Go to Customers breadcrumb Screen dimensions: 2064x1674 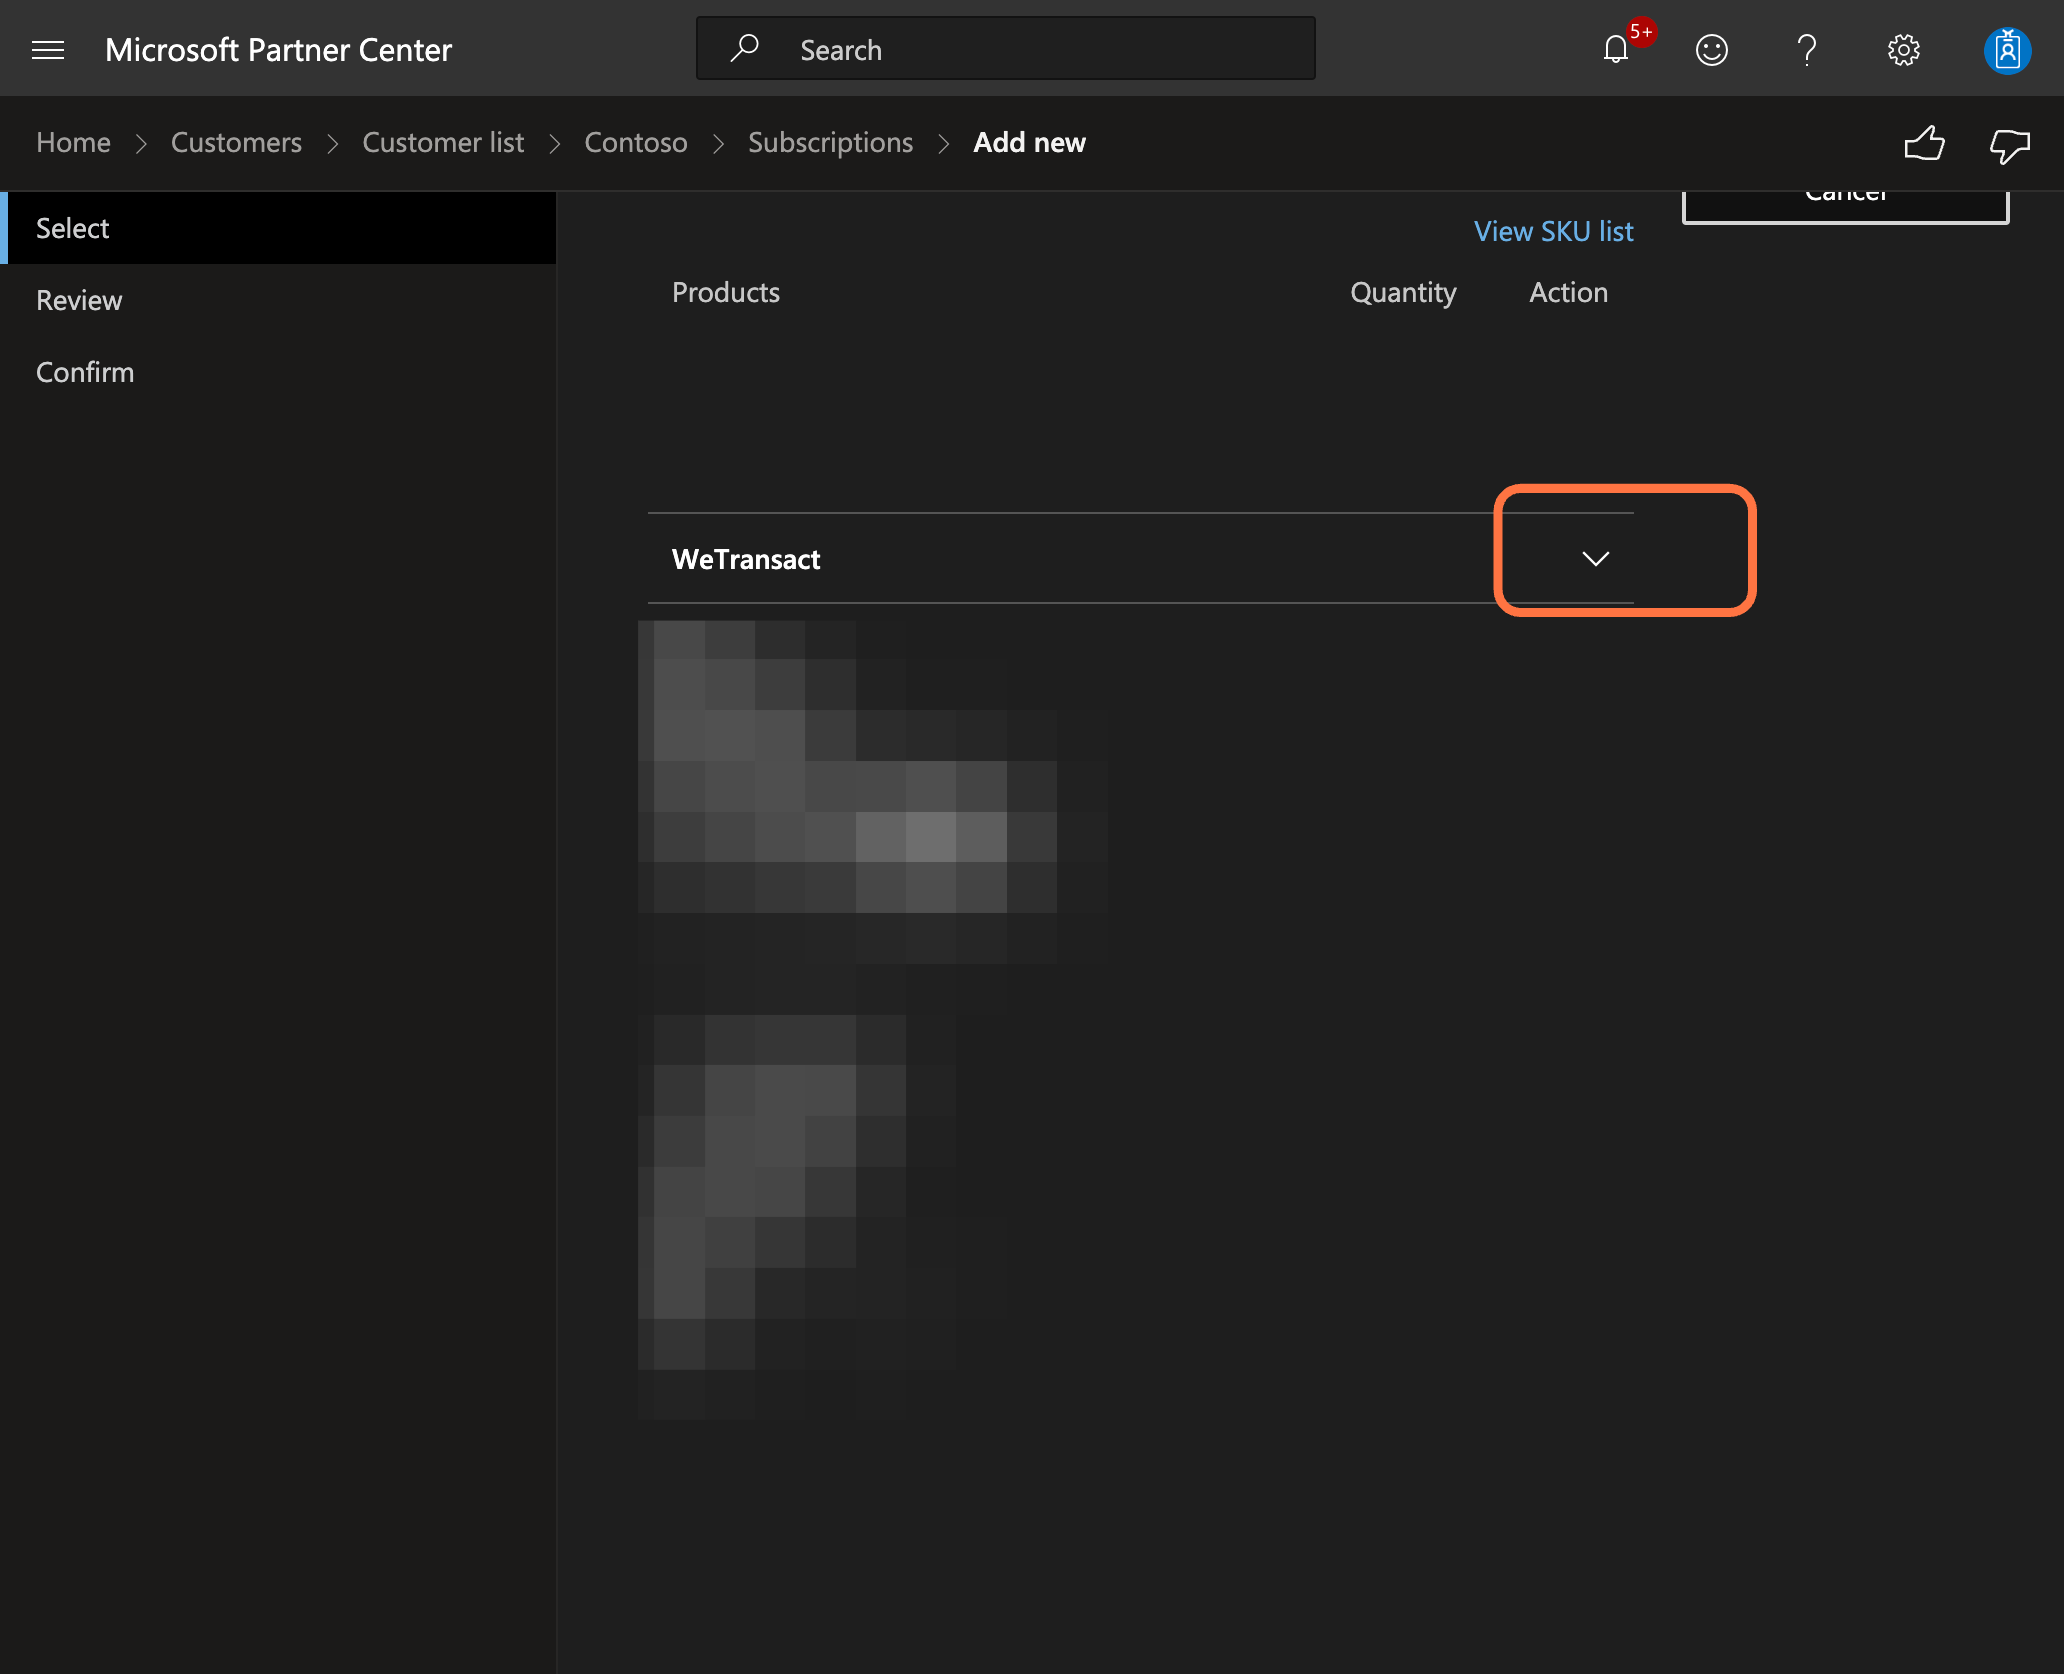pyautogui.click(x=236, y=143)
